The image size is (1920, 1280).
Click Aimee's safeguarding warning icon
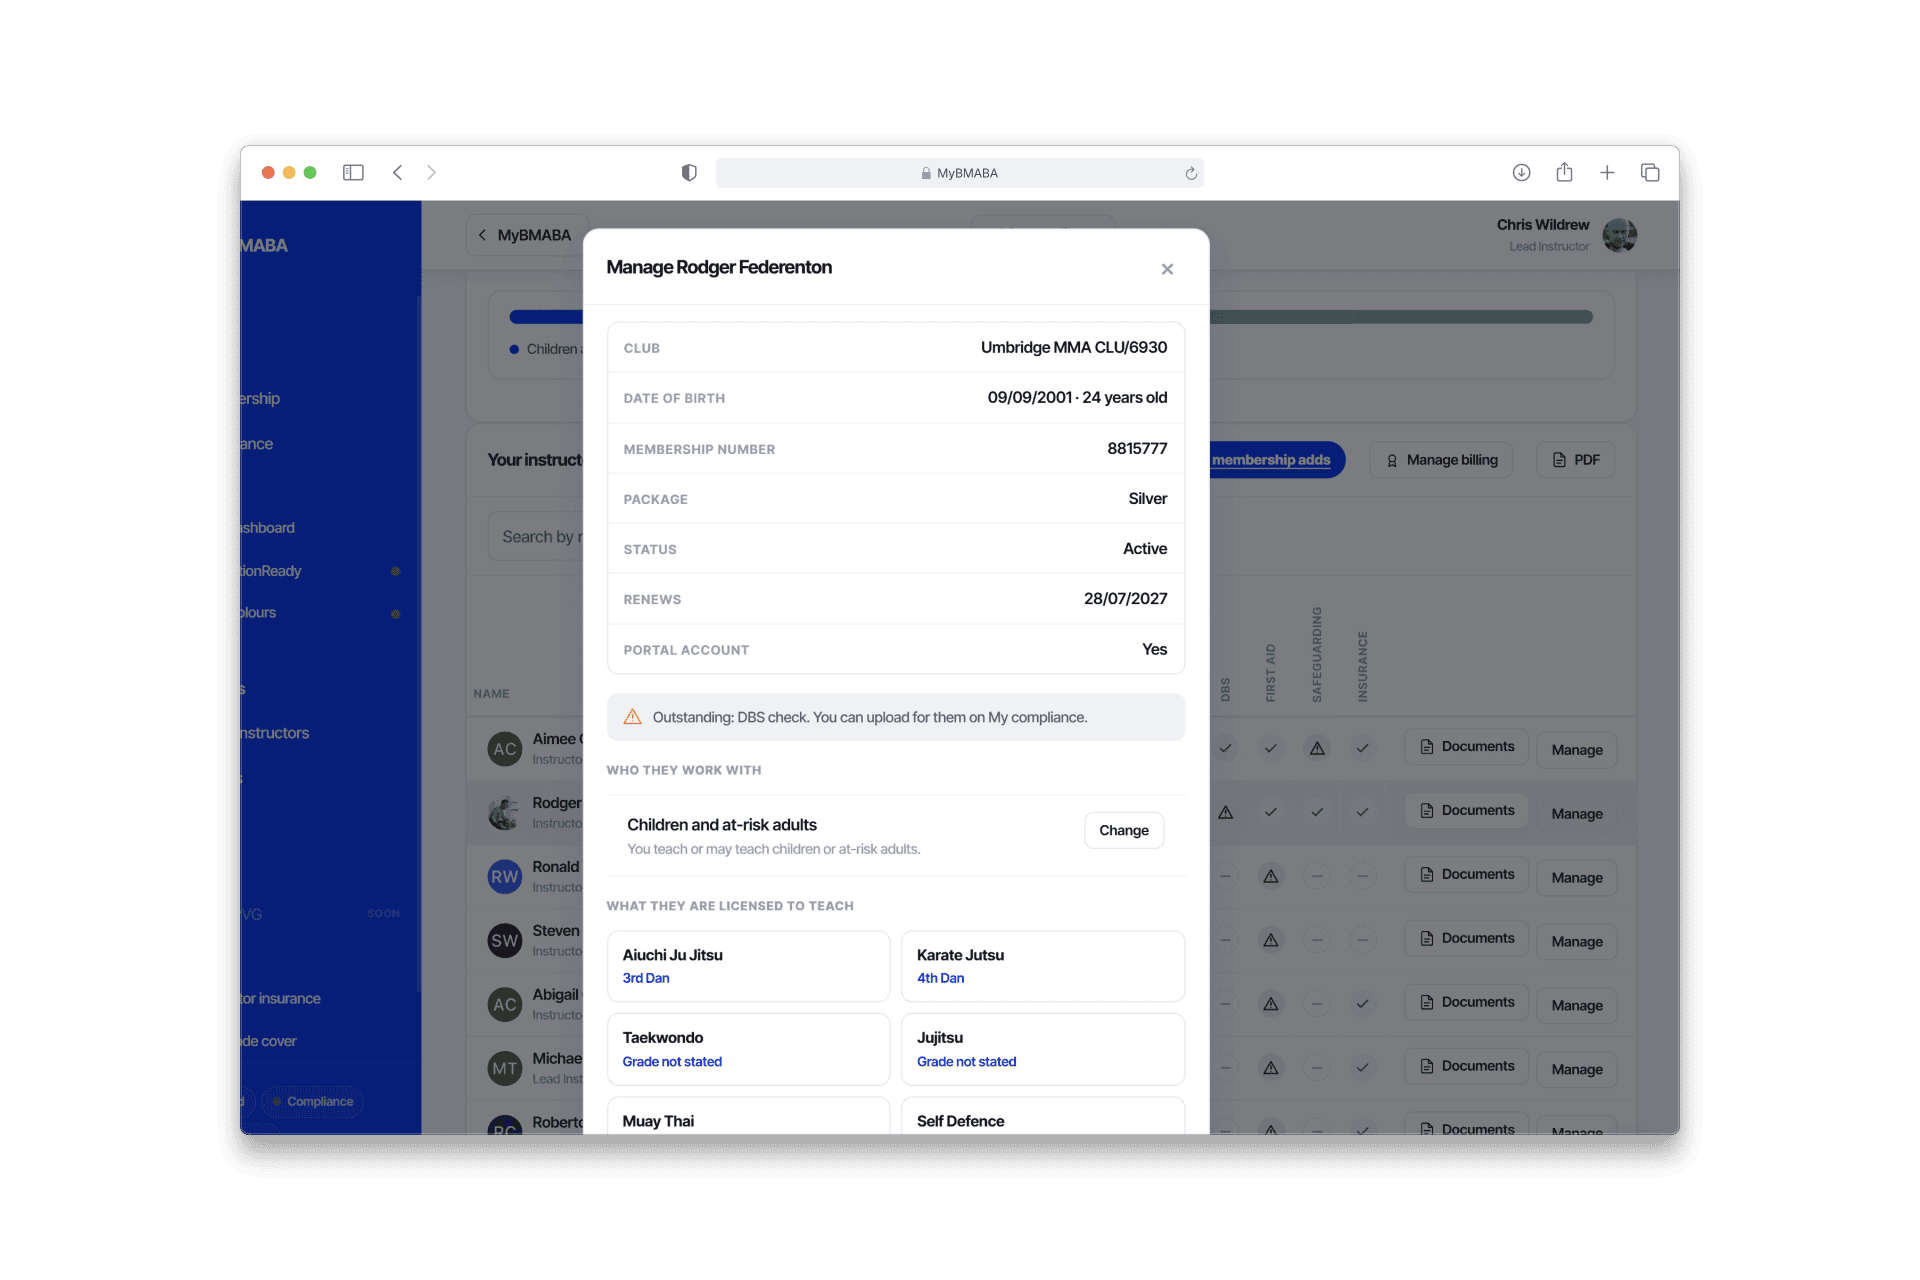(1317, 748)
